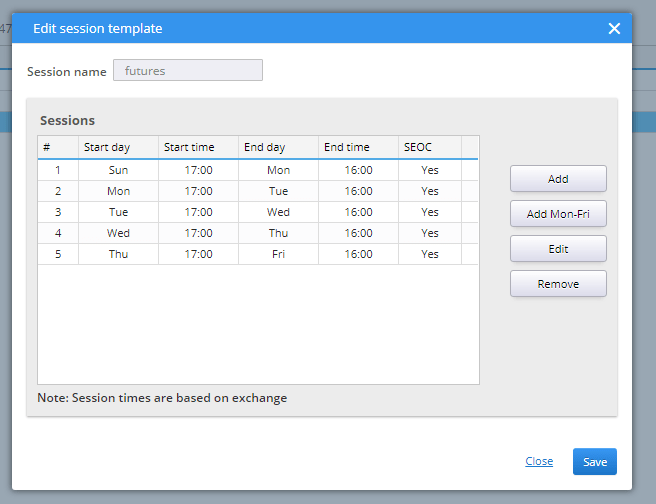Click Wed start day in row 4
Image resolution: width=656 pixels, height=504 pixels.
(118, 233)
